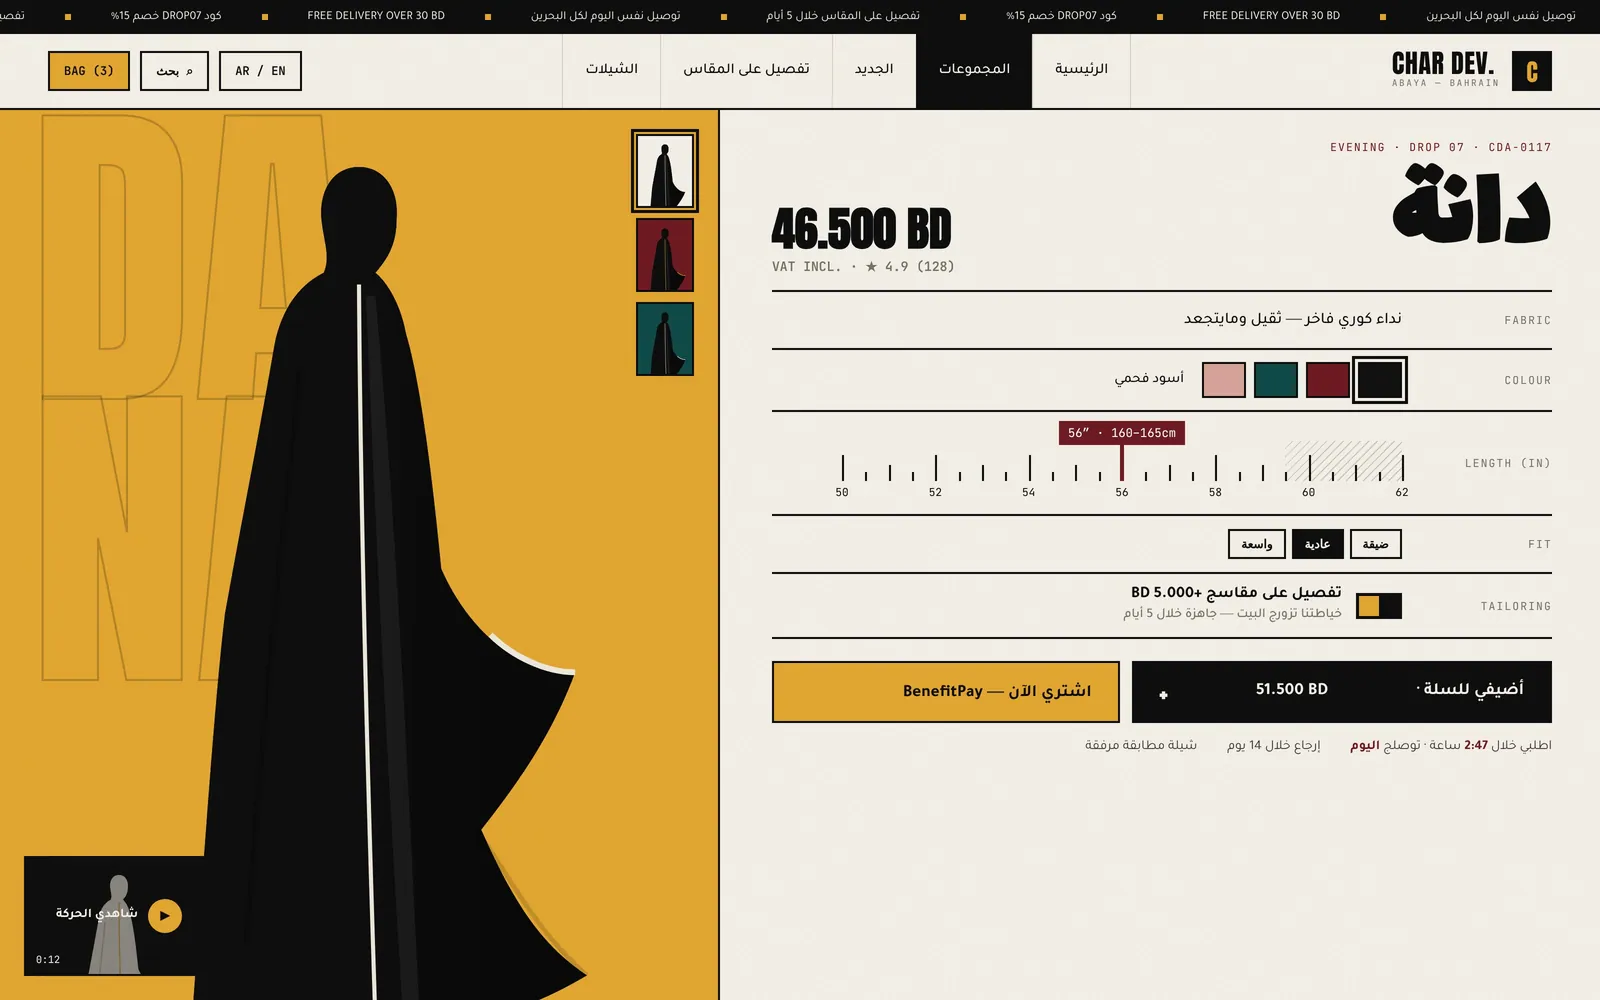Click the 46.500 BD price
Image resolution: width=1600 pixels, height=1000 pixels.
pos(862,229)
